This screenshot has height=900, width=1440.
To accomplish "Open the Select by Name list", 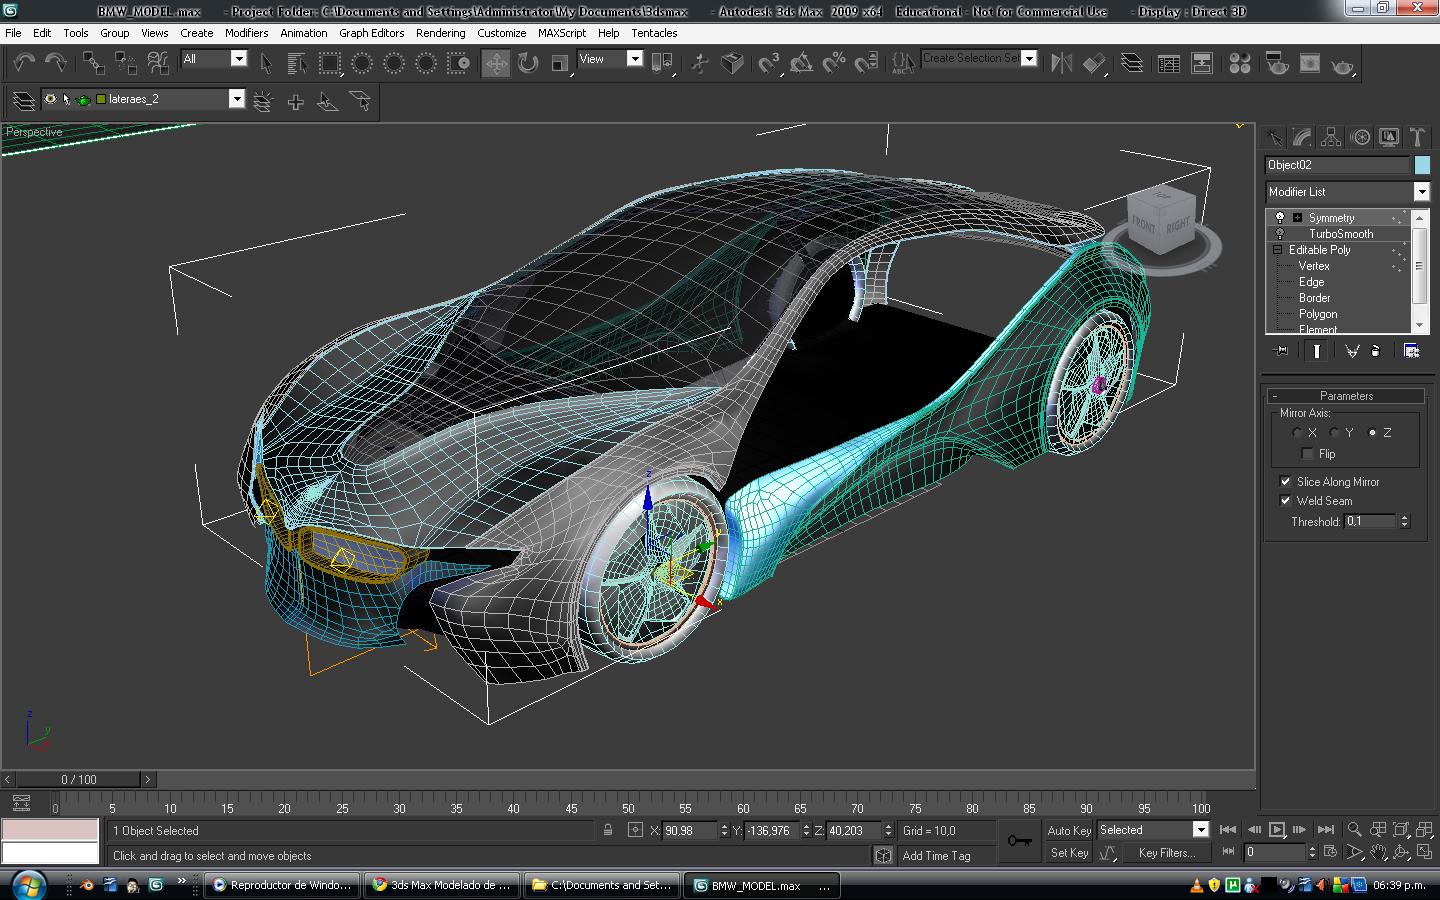I will point(297,63).
